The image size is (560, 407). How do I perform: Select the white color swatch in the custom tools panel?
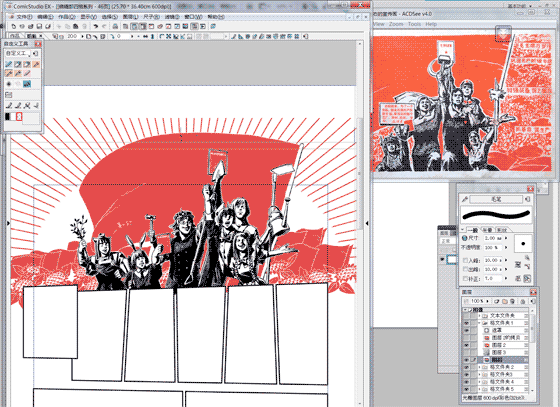(13, 117)
